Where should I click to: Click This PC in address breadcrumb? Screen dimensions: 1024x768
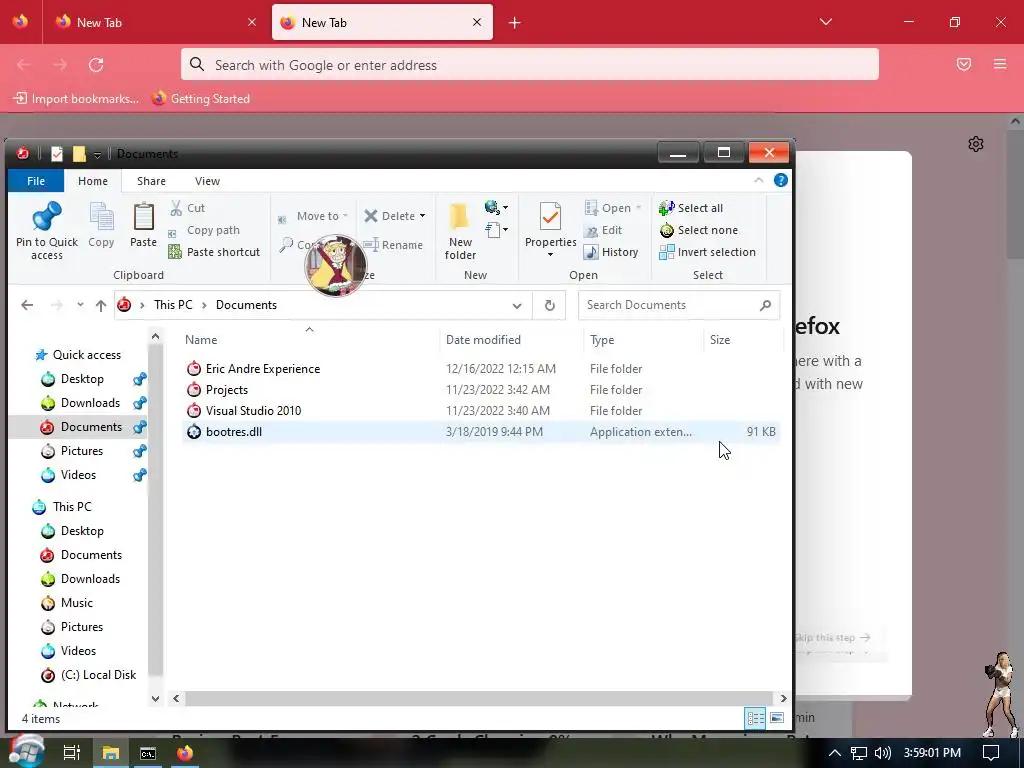pyautogui.click(x=173, y=305)
